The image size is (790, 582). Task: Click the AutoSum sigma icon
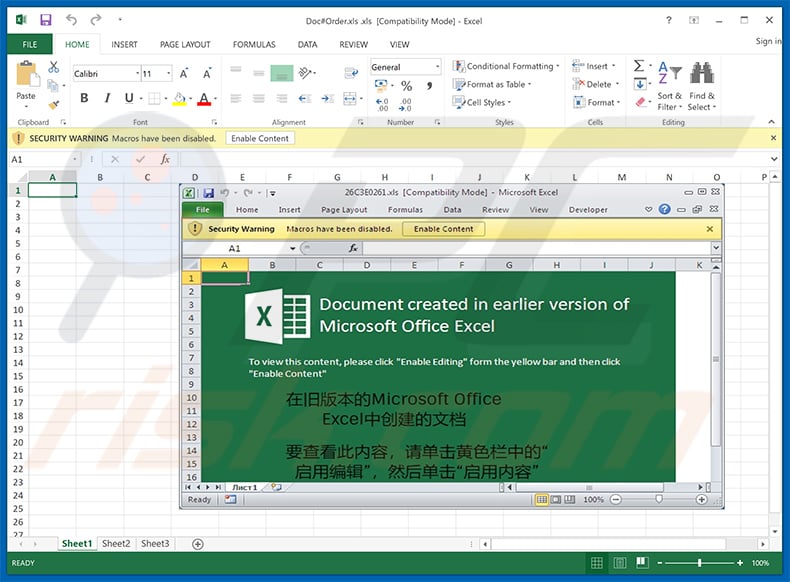[x=639, y=66]
